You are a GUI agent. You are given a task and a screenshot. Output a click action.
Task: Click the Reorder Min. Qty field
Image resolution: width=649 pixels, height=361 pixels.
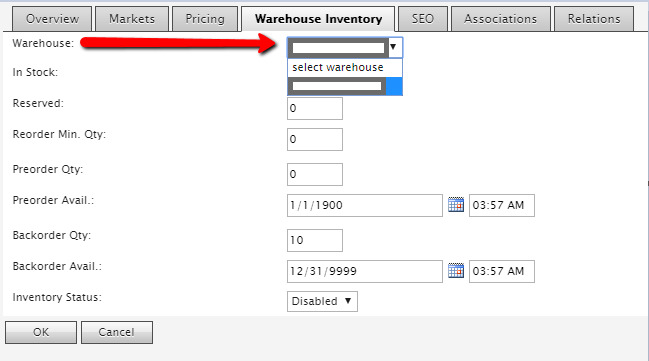point(315,140)
